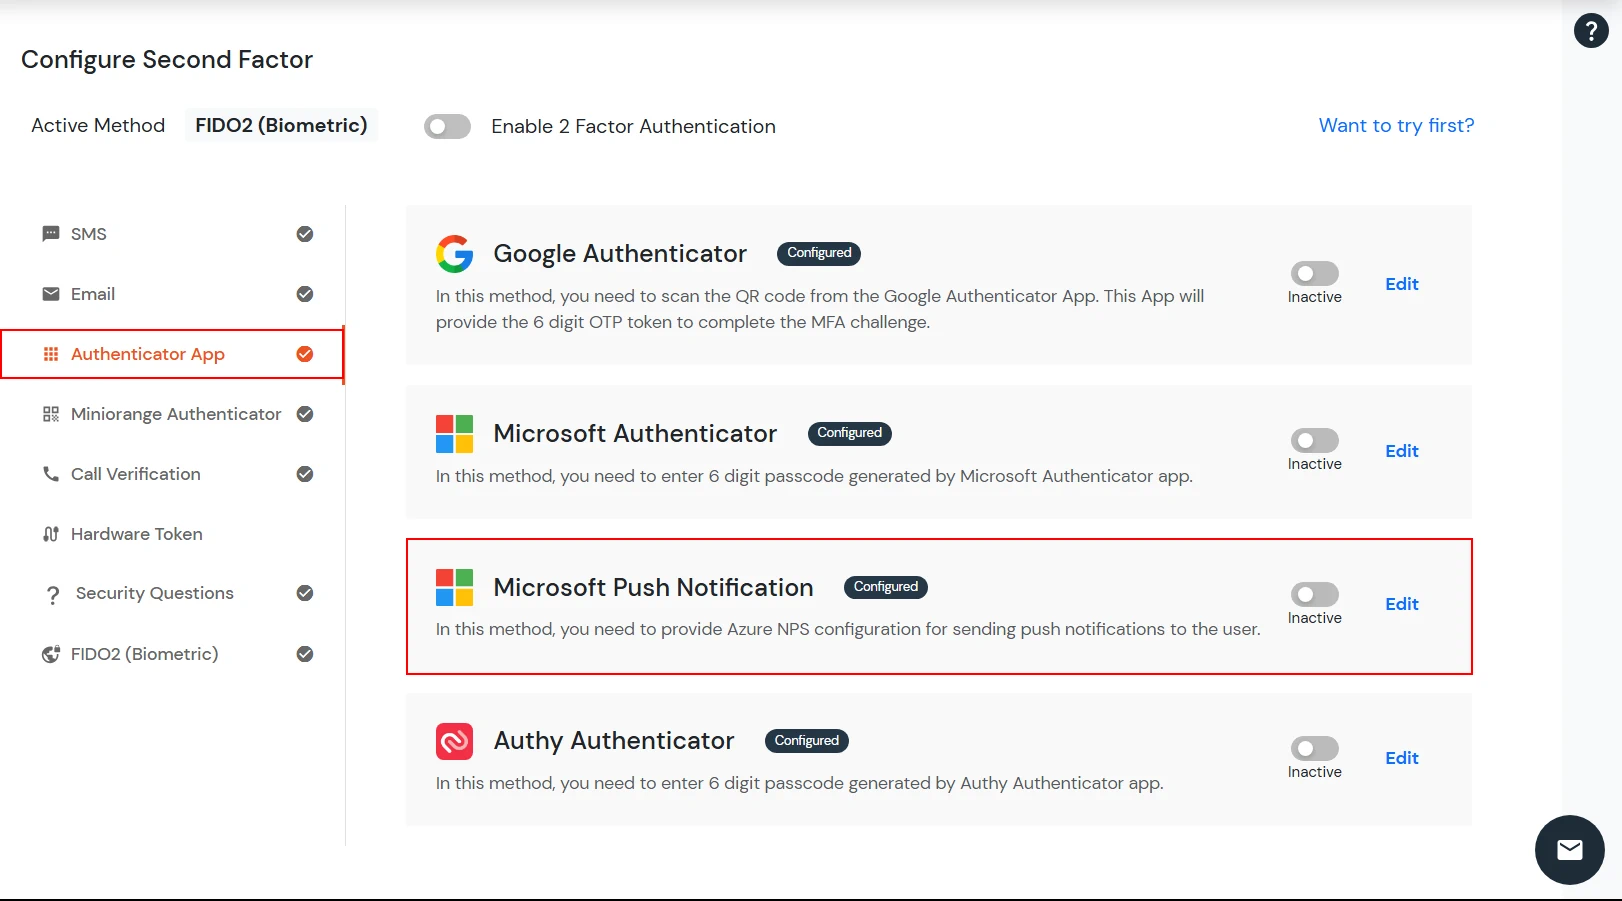Click the Hardware Token icon
Image resolution: width=1622 pixels, height=901 pixels.
click(x=50, y=533)
